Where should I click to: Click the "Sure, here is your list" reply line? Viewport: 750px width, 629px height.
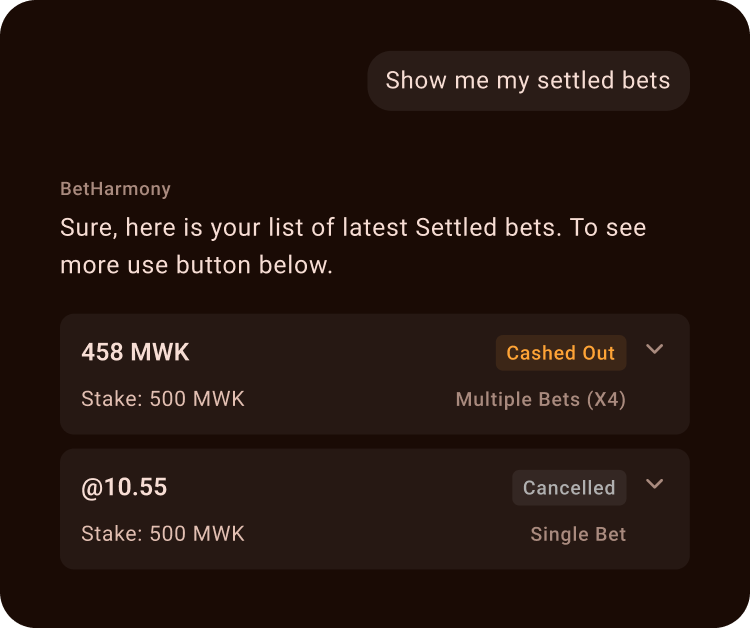(353, 228)
